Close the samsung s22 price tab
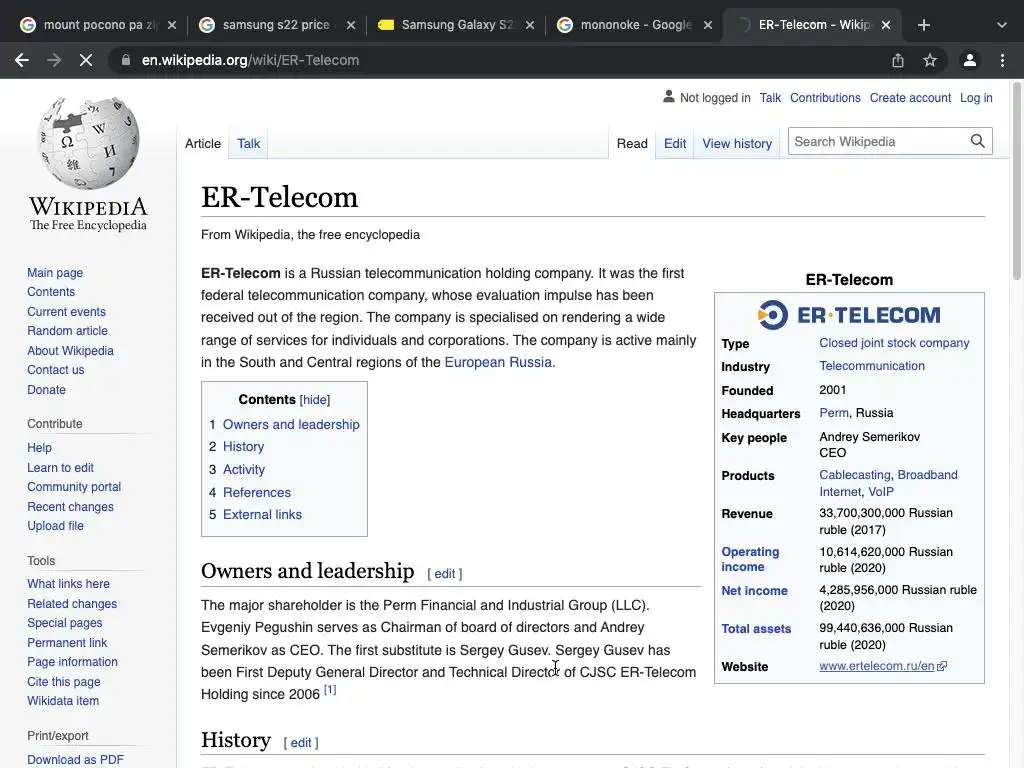Viewport: 1024px width, 768px height. click(351, 25)
